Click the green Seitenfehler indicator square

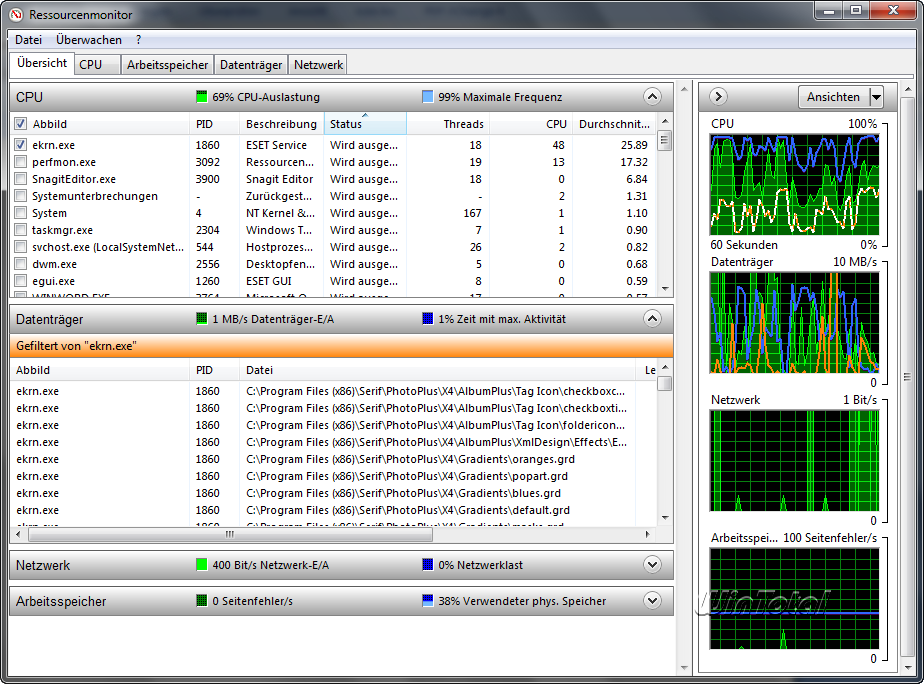202,601
